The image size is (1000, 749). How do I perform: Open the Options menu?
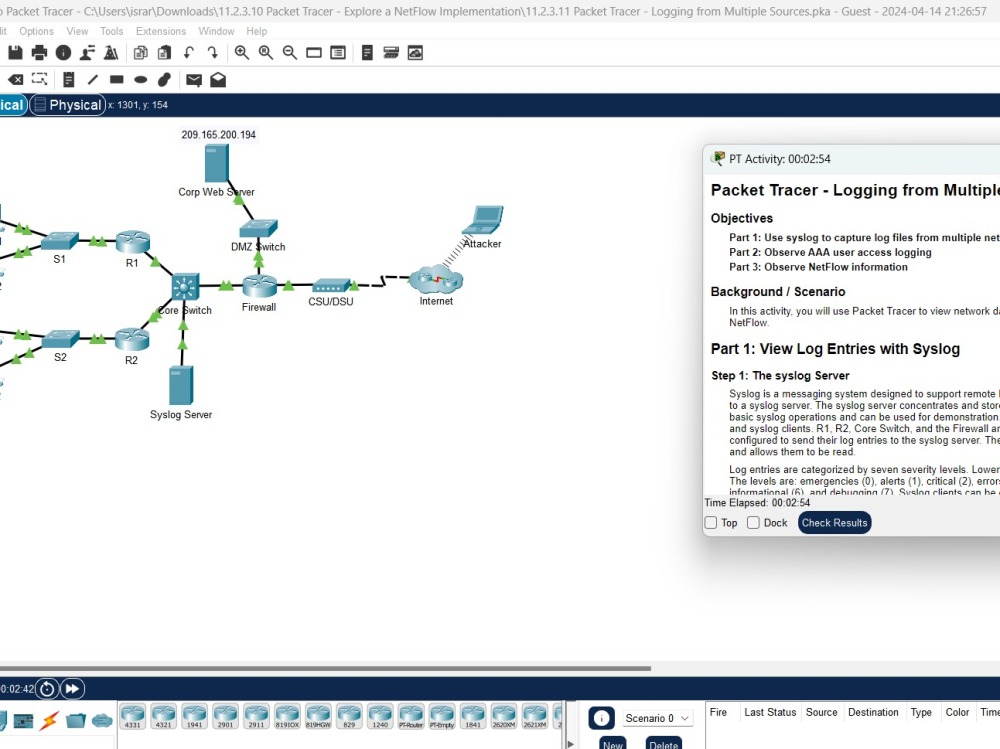[x=36, y=31]
